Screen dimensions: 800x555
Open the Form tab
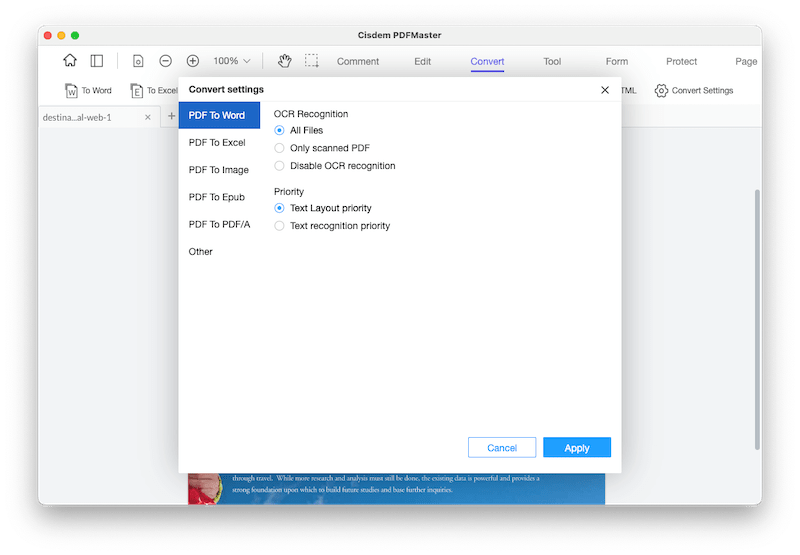point(617,61)
